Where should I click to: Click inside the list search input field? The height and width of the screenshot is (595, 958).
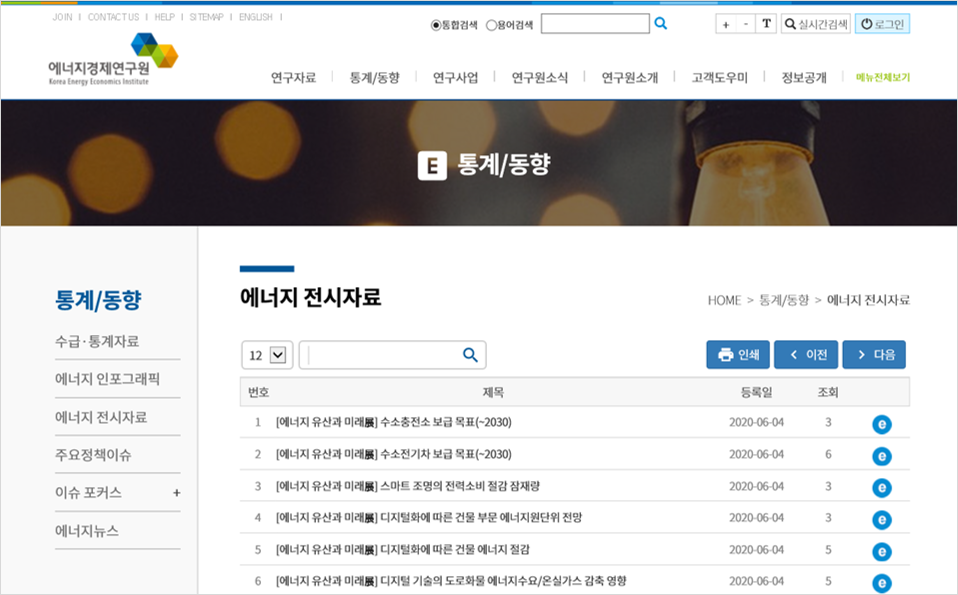[383, 355]
